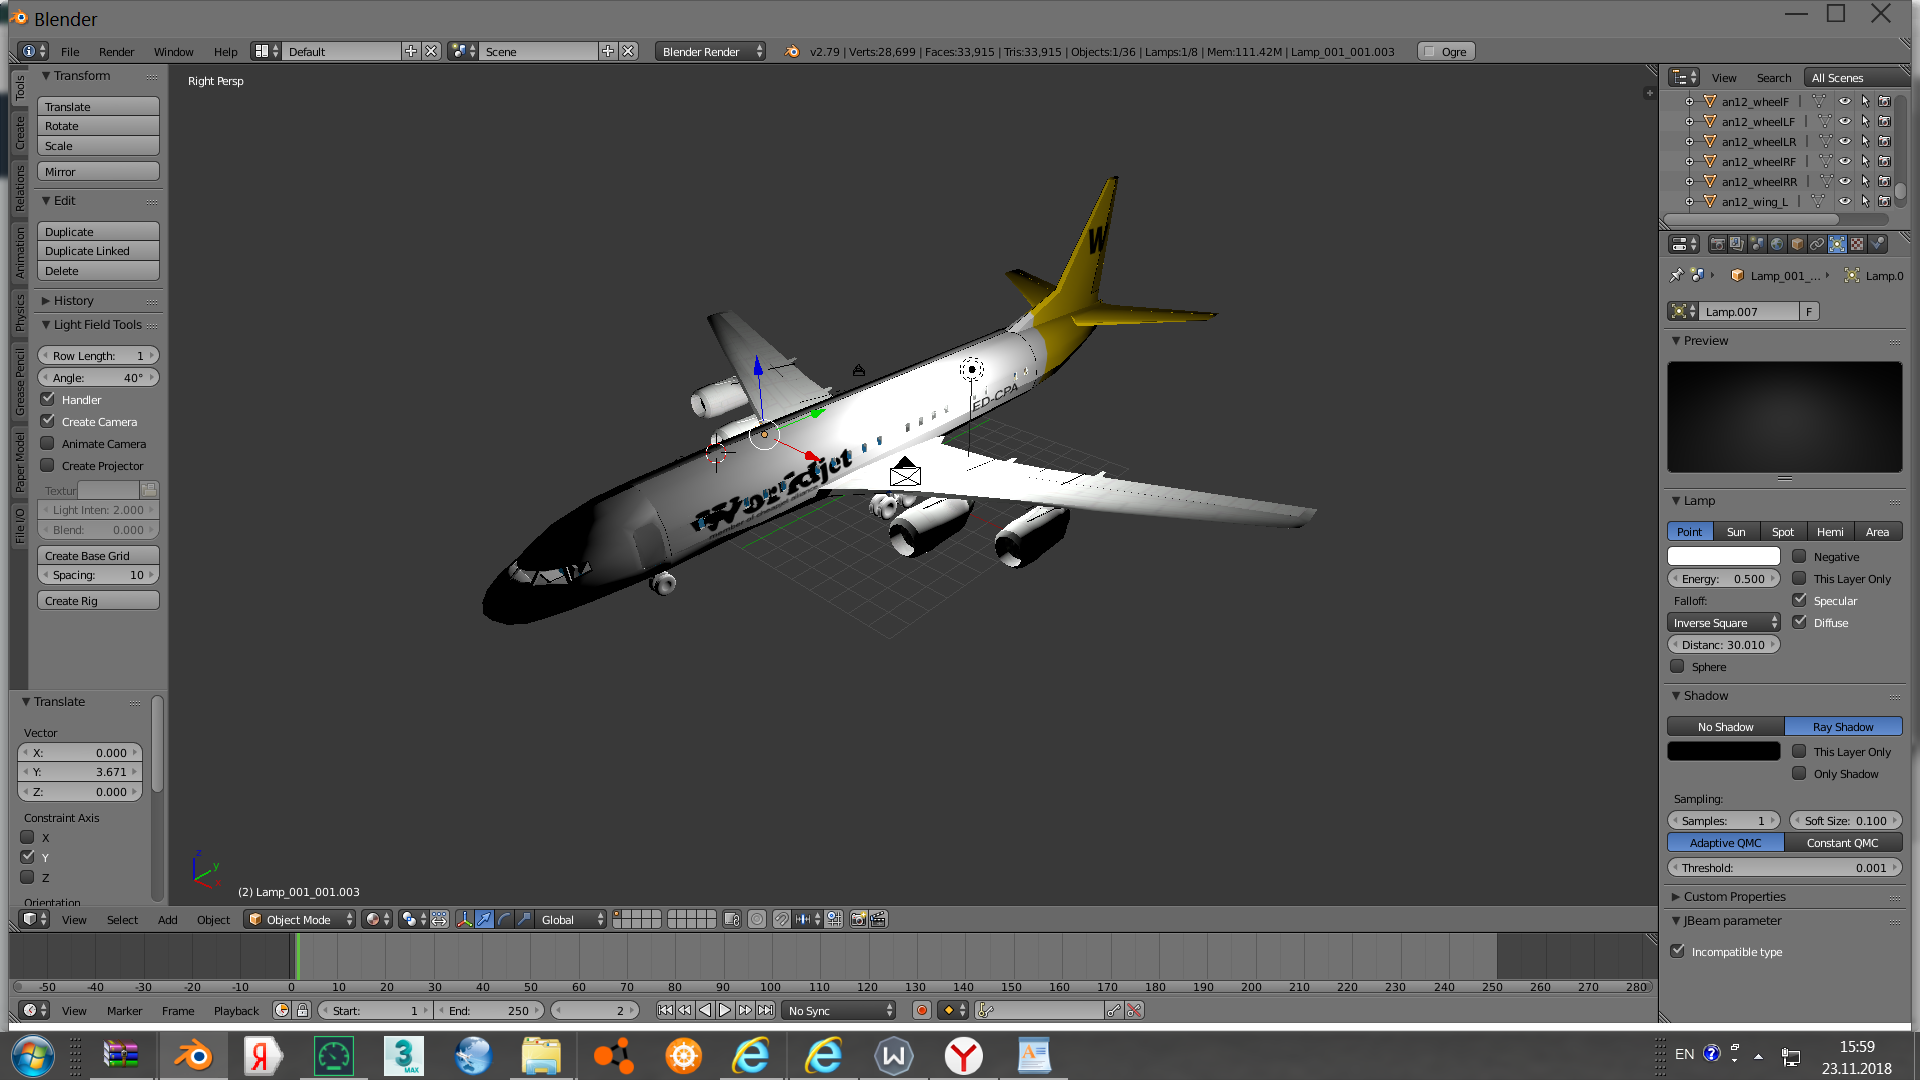1920x1080 pixels.
Task: Toggle the pin icon in properties breadcrumb
Action: pos(1677,275)
